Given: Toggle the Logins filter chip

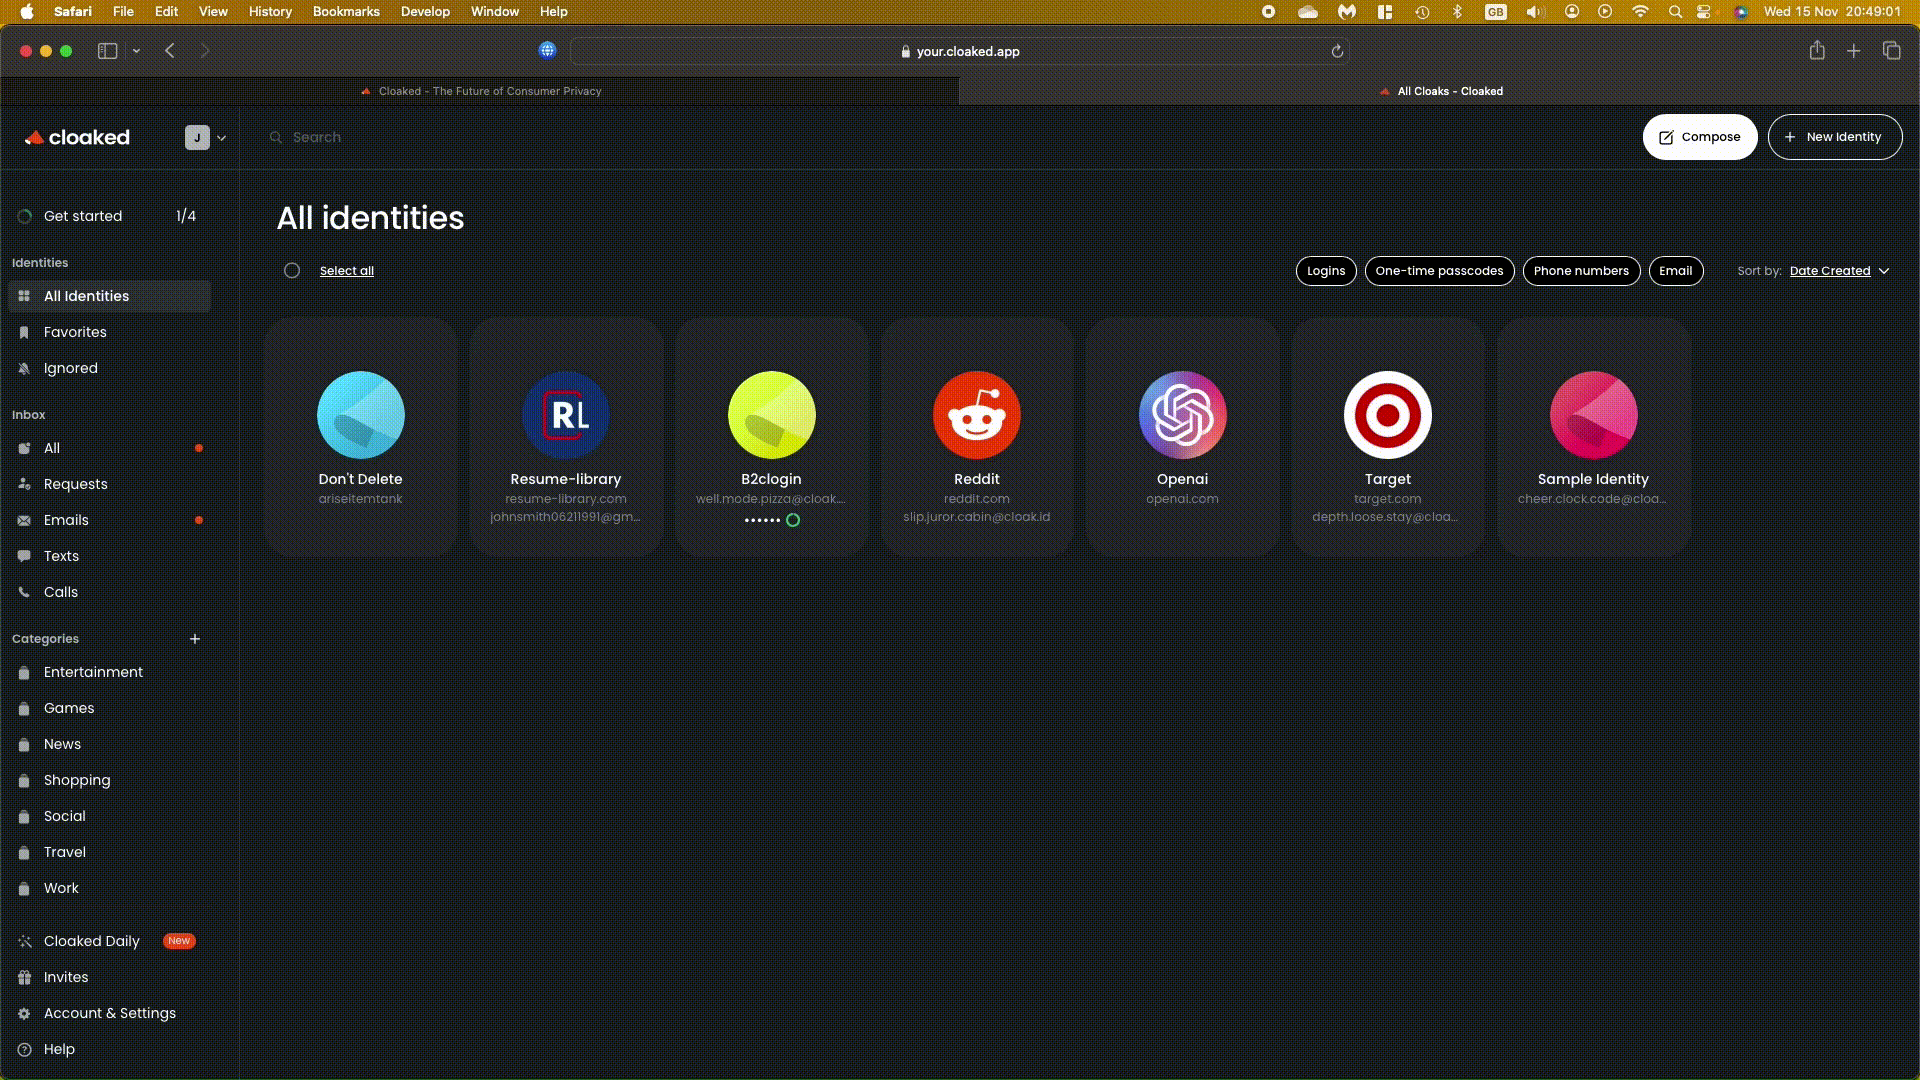Looking at the screenshot, I should click(1326, 271).
